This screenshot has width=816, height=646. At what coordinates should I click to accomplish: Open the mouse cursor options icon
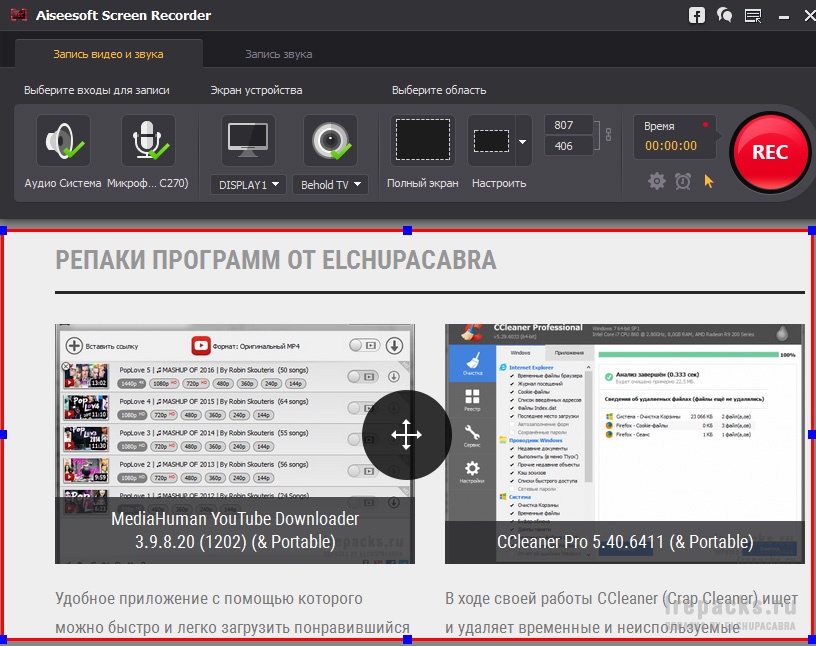[709, 181]
